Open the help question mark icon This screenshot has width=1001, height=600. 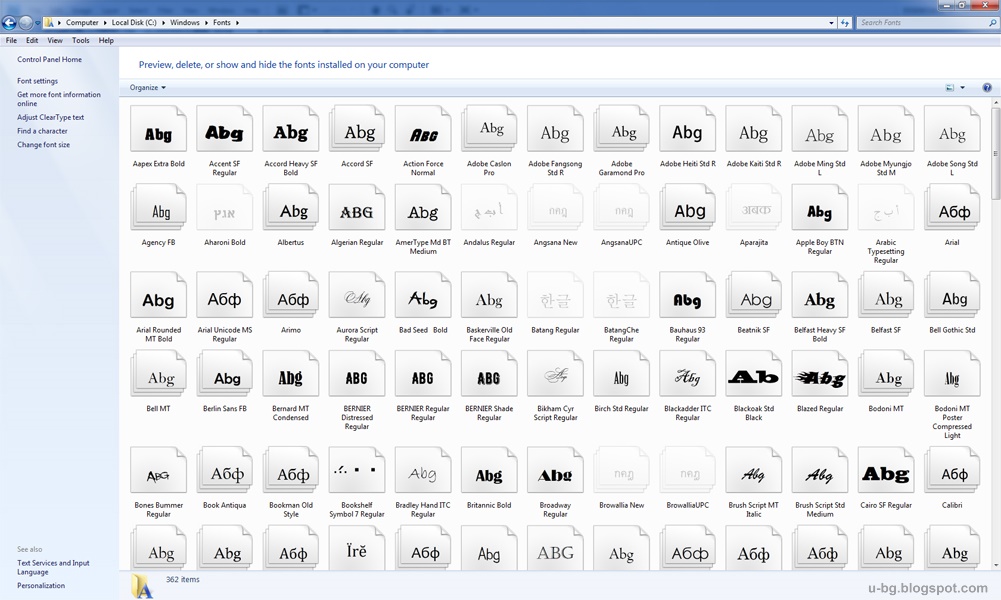click(x=987, y=87)
